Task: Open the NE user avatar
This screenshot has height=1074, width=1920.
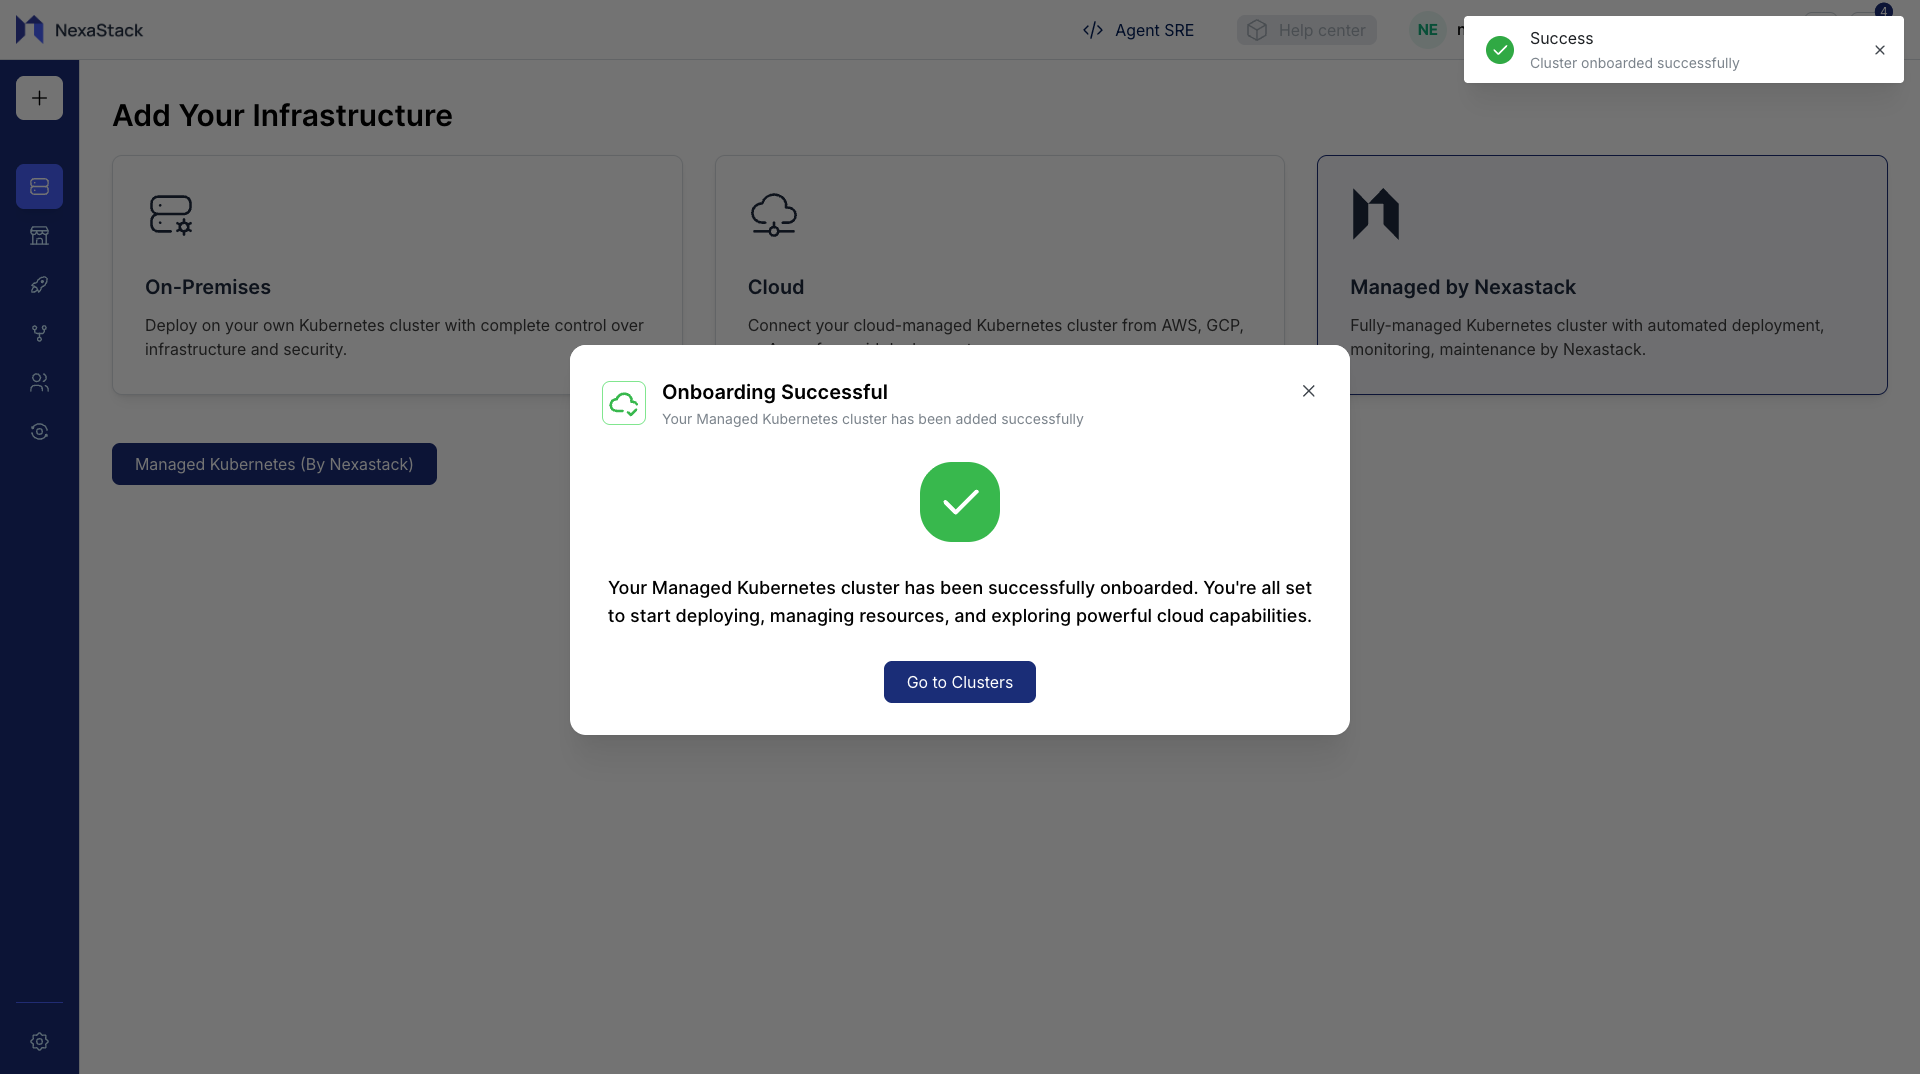Action: pos(1427,30)
